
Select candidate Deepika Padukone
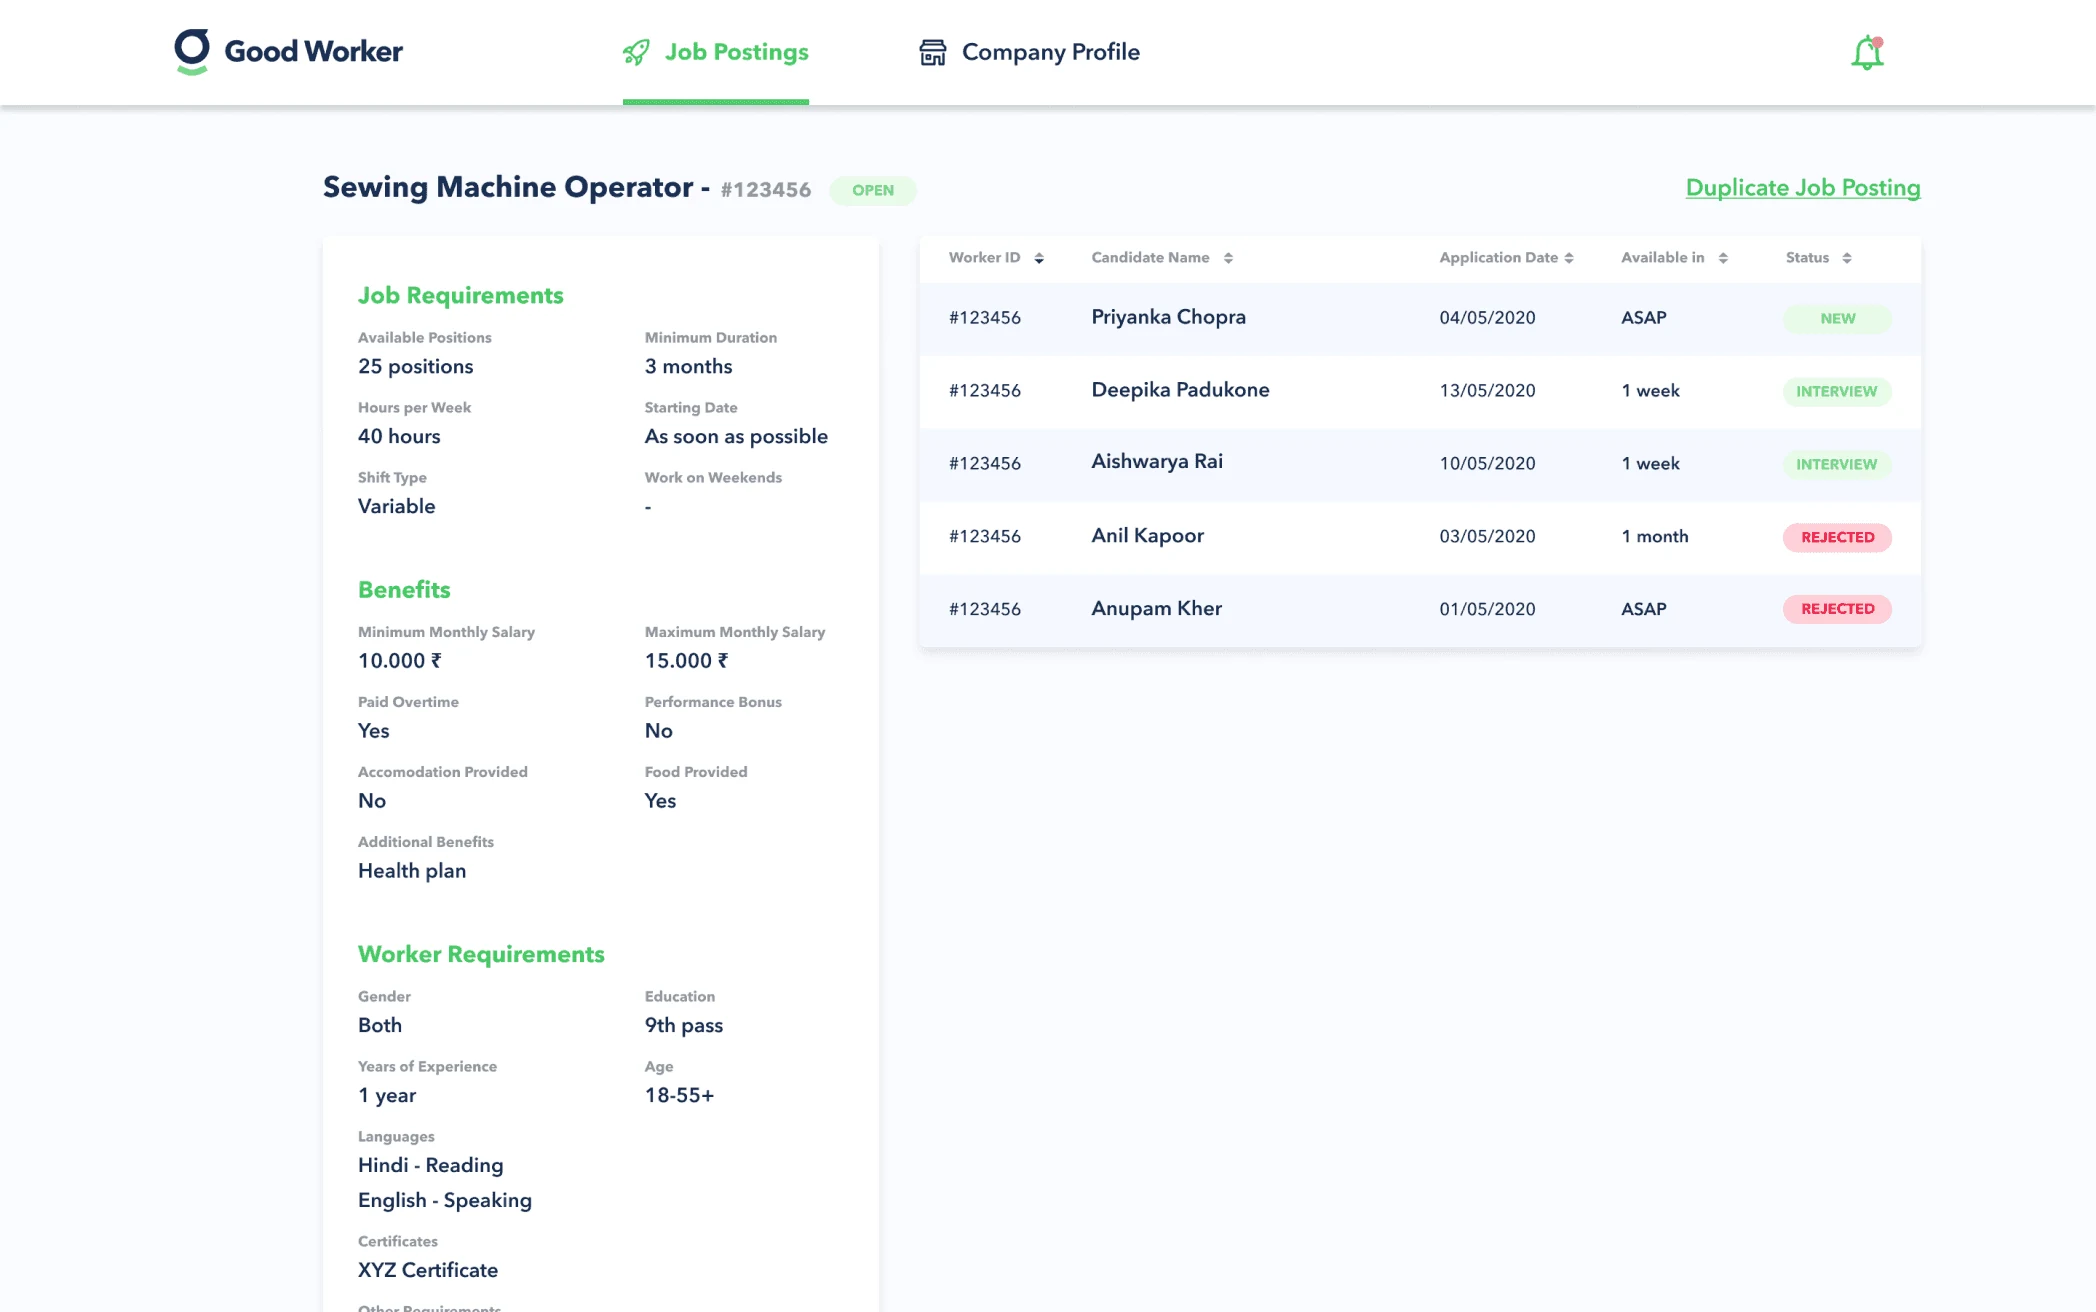pyautogui.click(x=1180, y=390)
